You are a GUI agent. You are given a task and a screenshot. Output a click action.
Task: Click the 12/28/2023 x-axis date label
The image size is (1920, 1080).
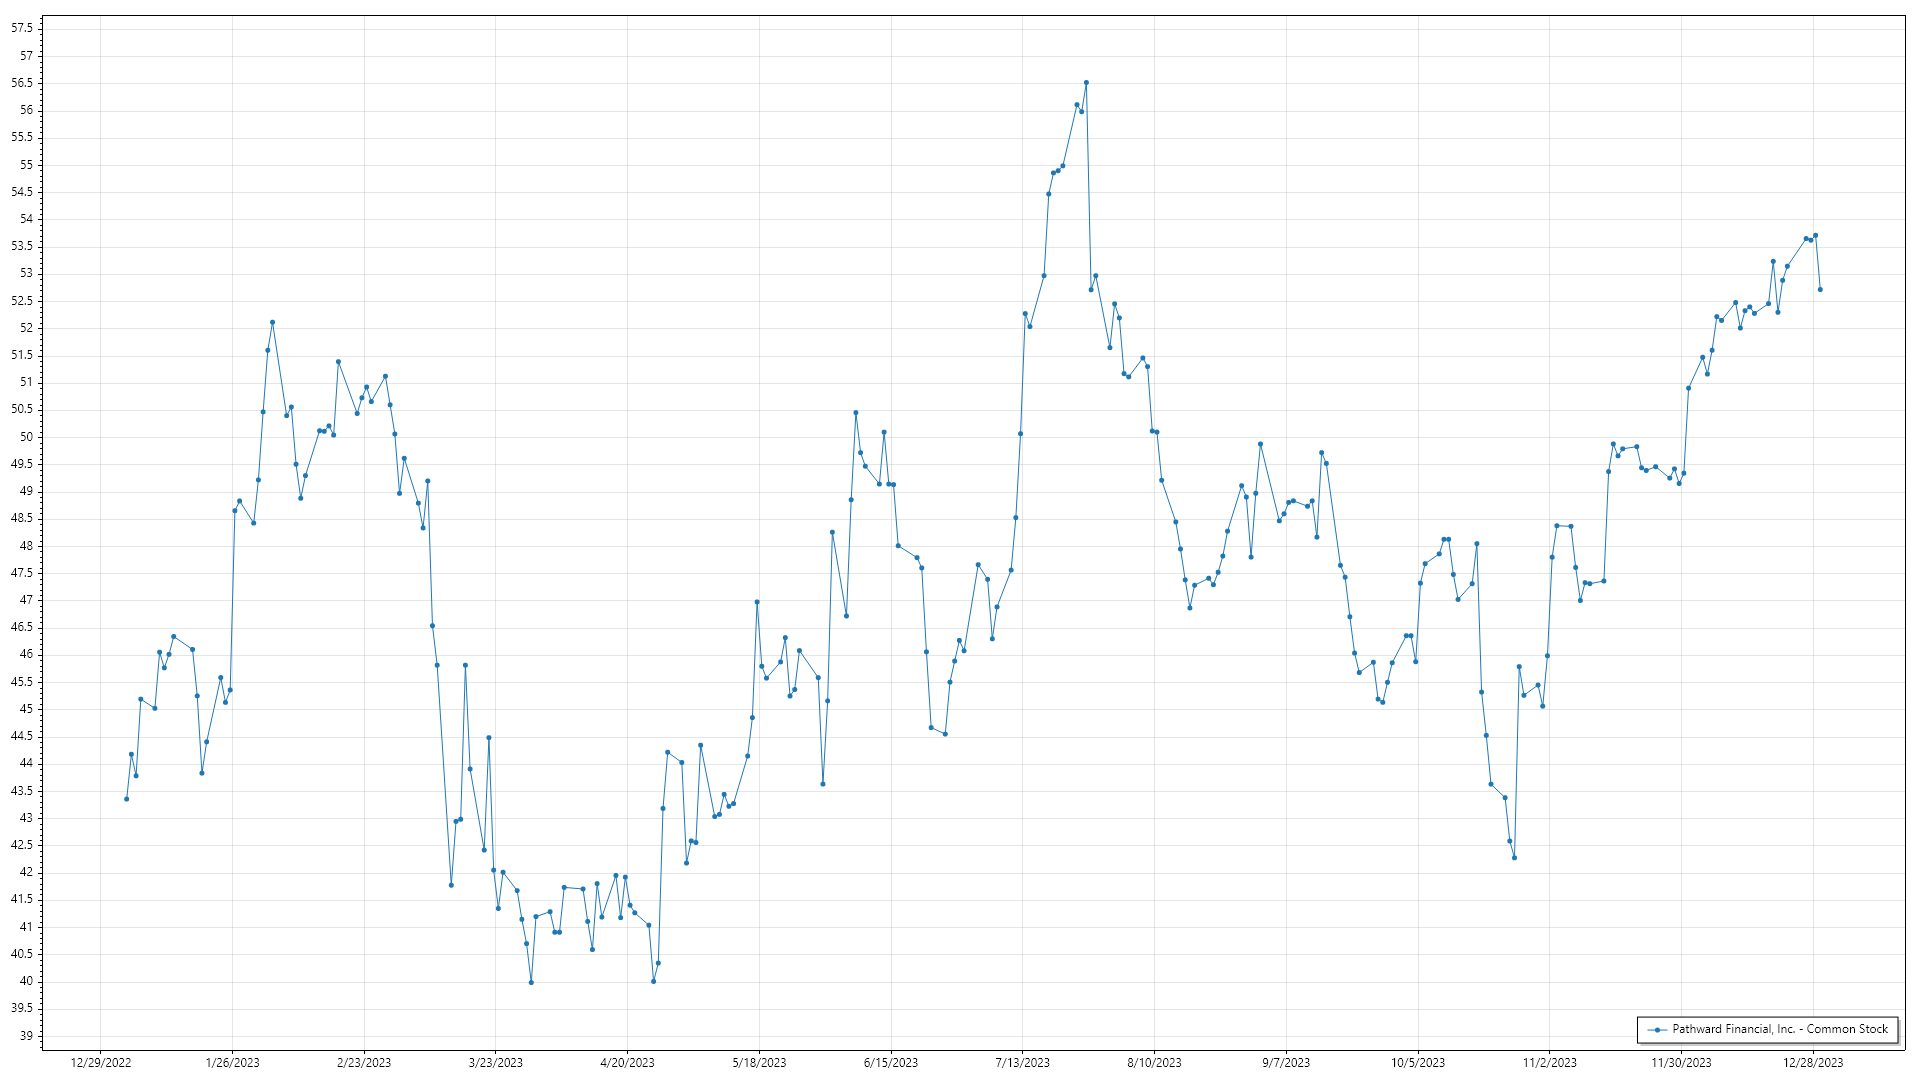click(1813, 1063)
